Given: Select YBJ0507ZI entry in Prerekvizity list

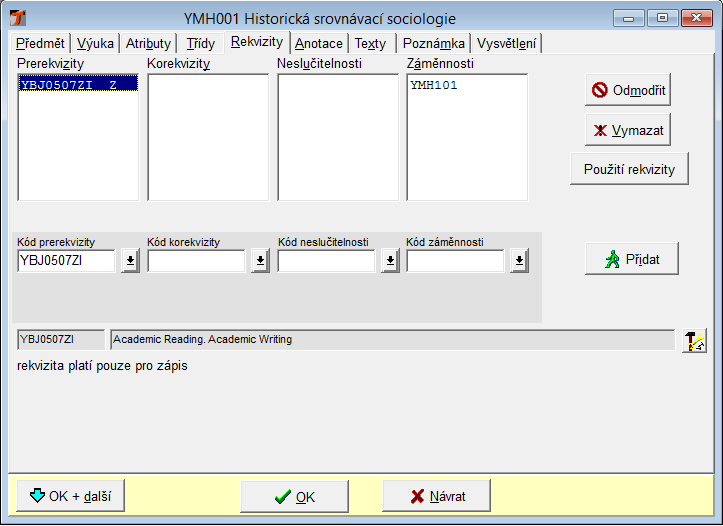Looking at the screenshot, I should point(68,86).
